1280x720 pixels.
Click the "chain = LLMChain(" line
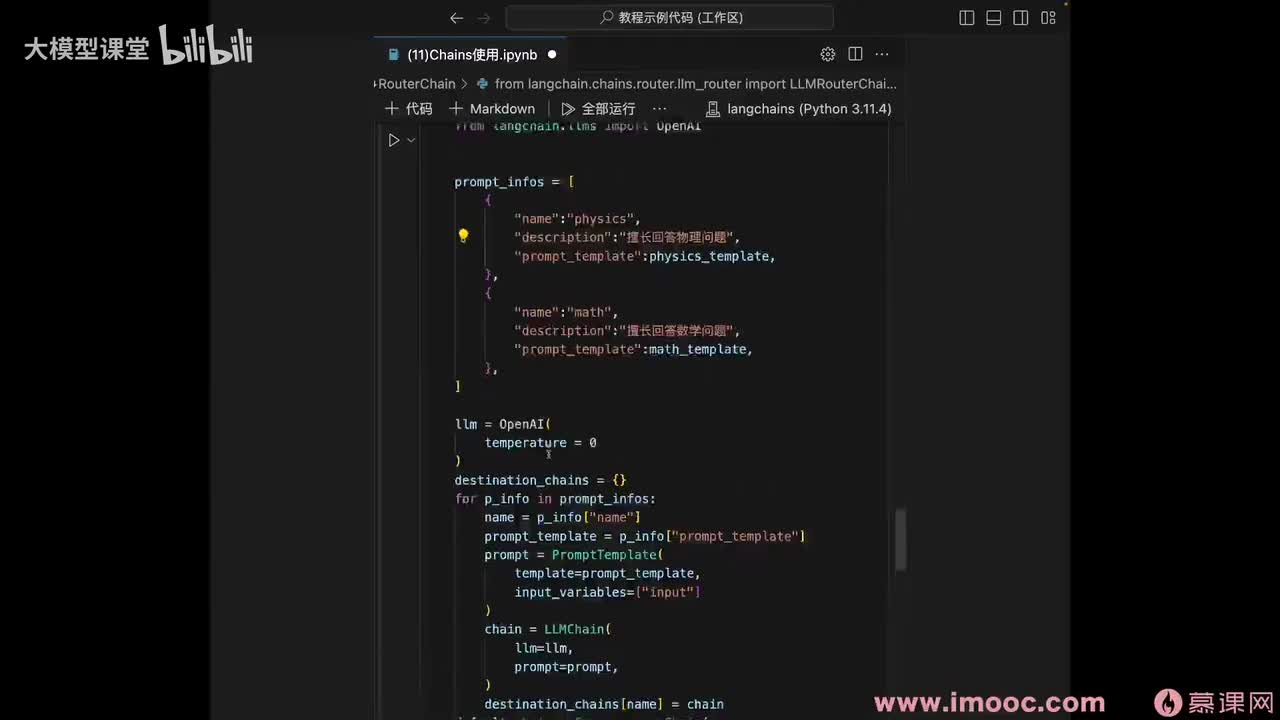(548, 629)
